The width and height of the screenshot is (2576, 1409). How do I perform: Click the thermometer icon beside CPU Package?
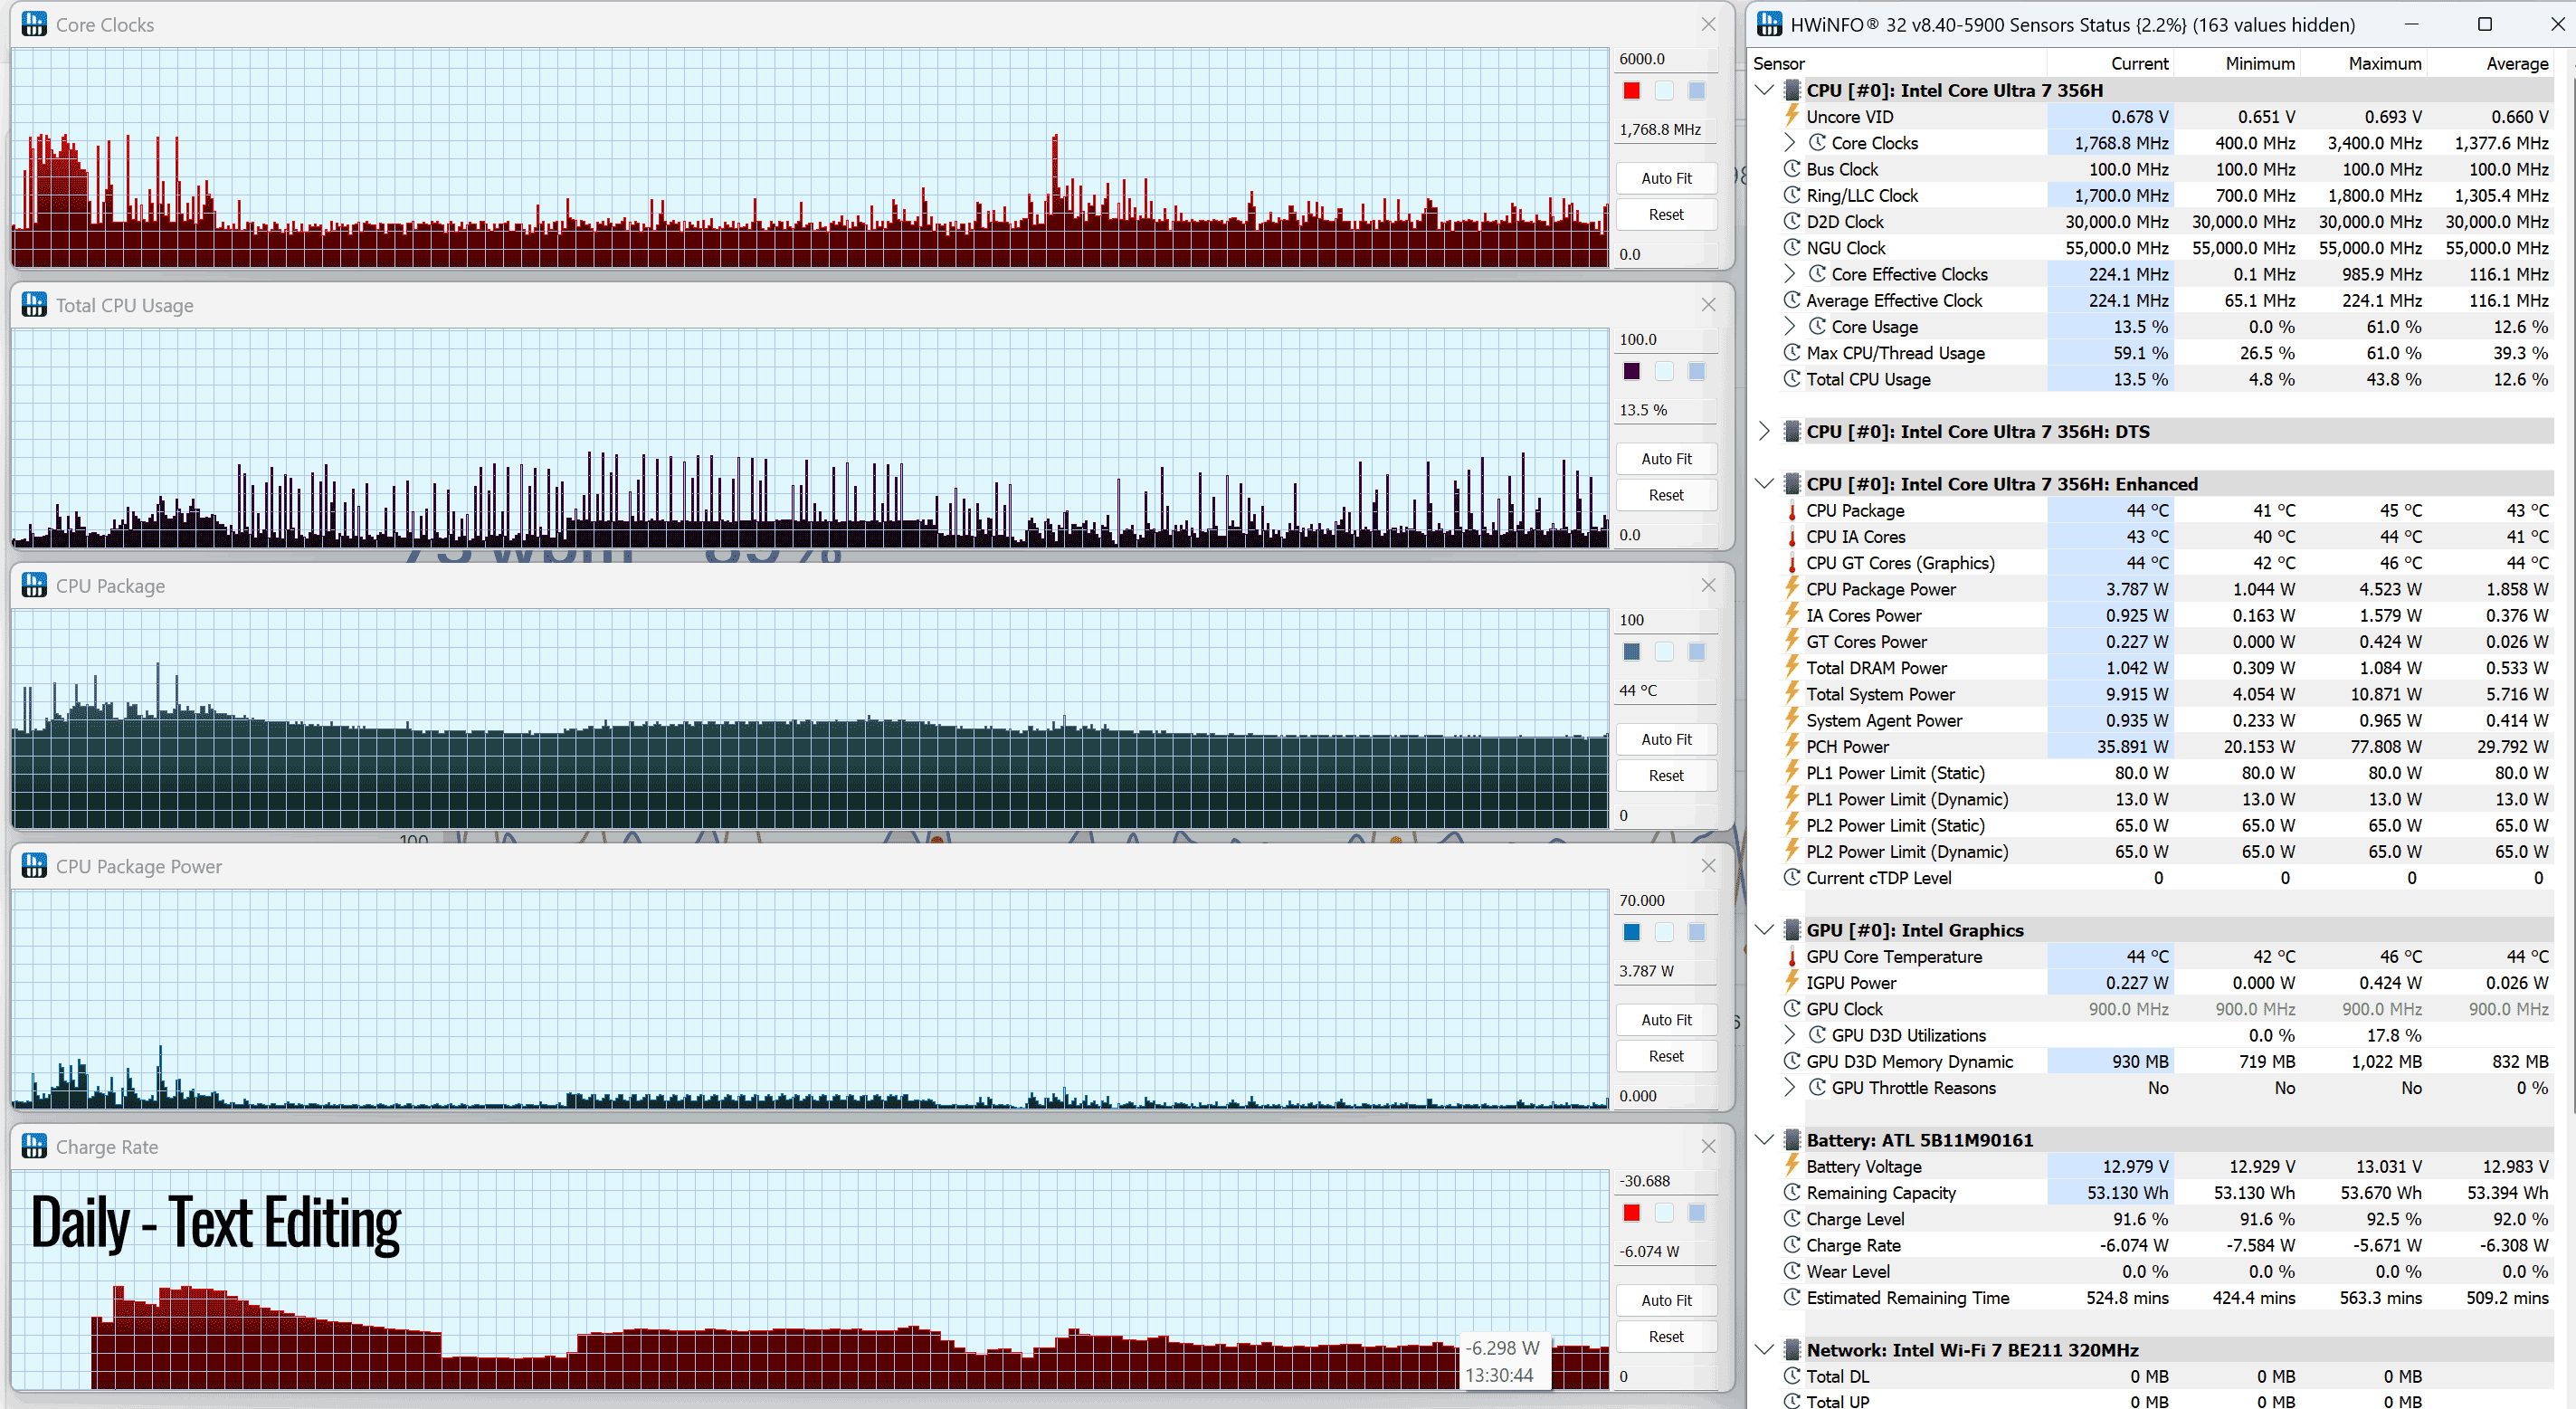tap(1792, 511)
